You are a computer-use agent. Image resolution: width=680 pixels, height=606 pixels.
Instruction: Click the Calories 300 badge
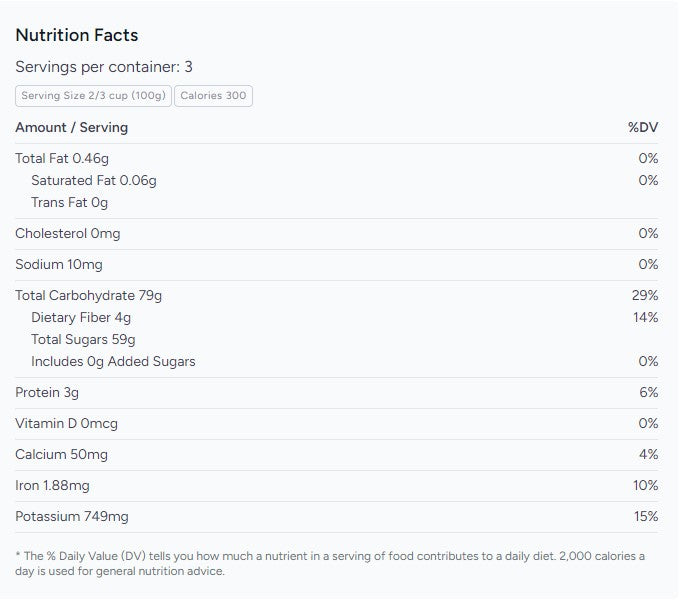point(214,96)
